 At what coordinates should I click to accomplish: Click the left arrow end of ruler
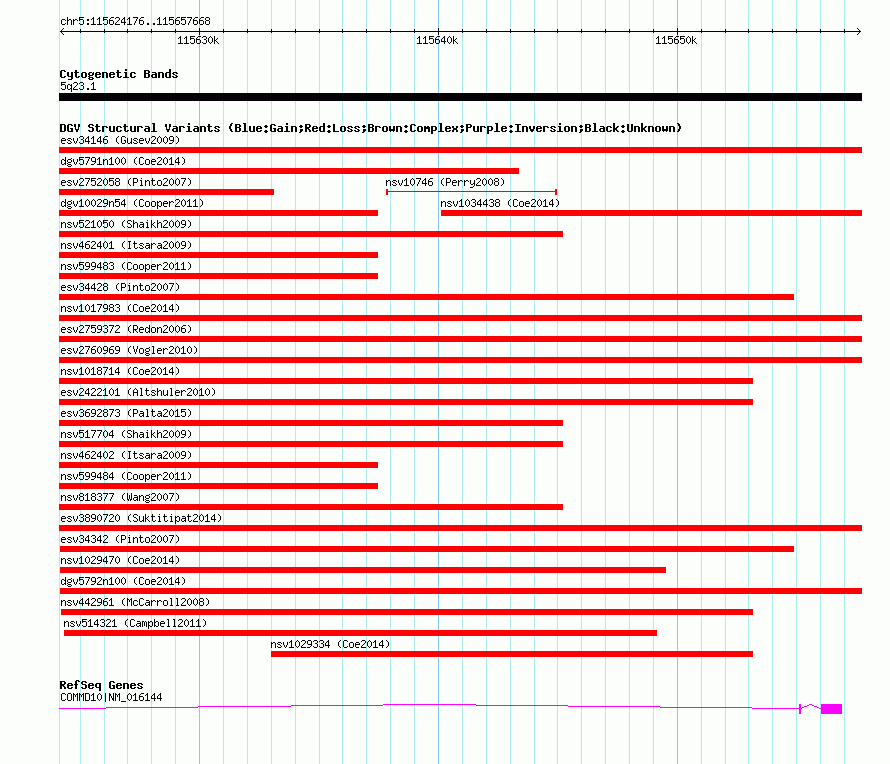pyautogui.click(x=62, y=31)
